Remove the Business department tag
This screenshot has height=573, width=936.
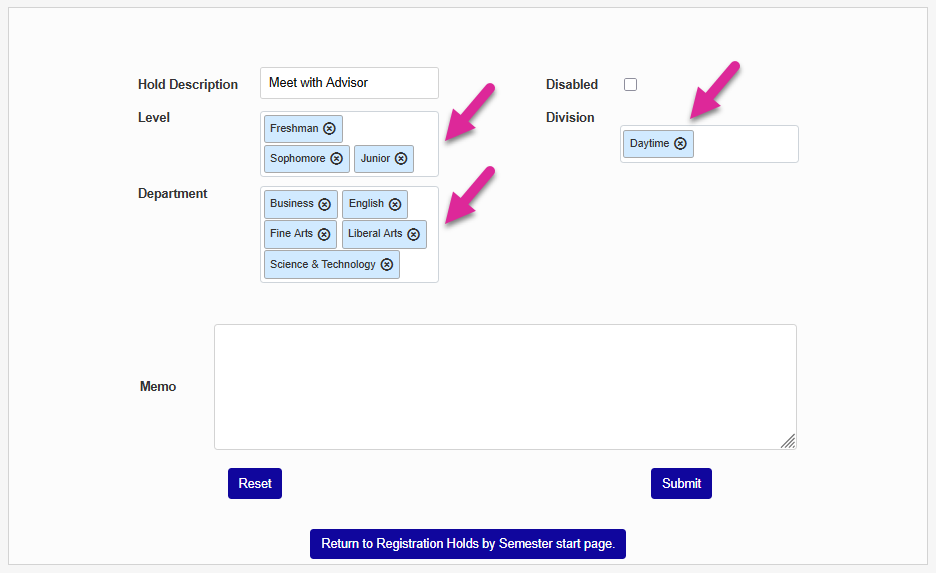(324, 204)
